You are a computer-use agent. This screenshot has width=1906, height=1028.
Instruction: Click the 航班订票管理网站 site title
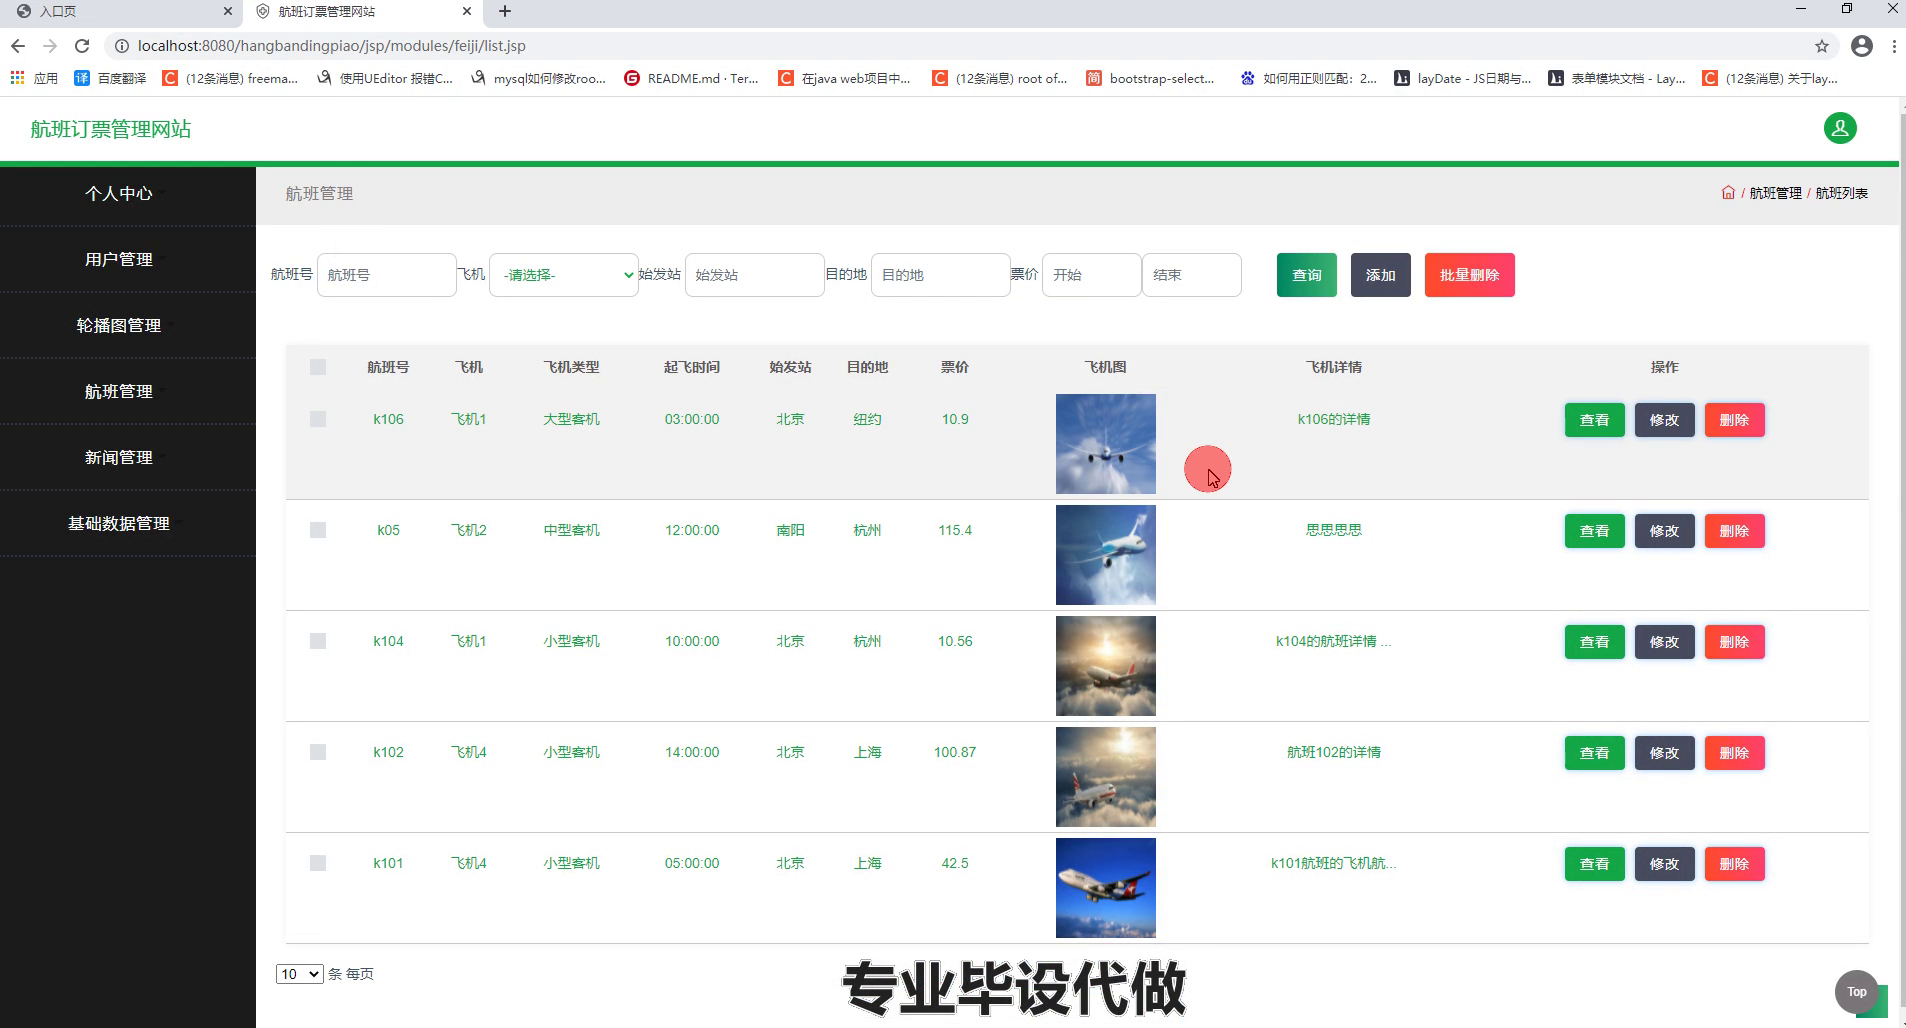(111, 129)
